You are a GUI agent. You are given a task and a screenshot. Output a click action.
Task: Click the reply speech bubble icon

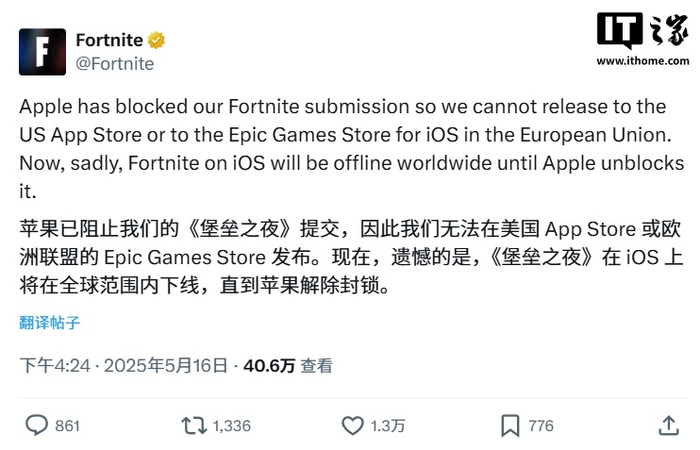[36, 426]
